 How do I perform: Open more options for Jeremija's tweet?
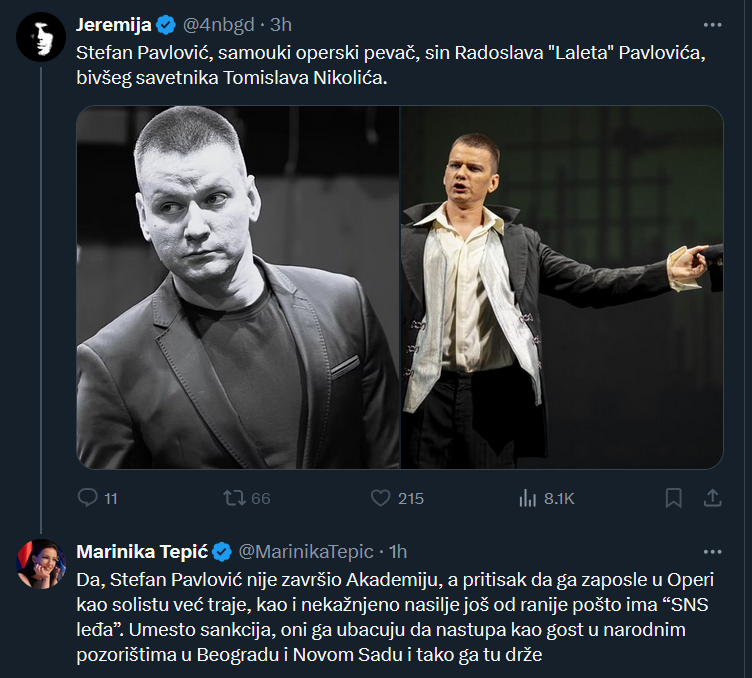(x=712, y=24)
